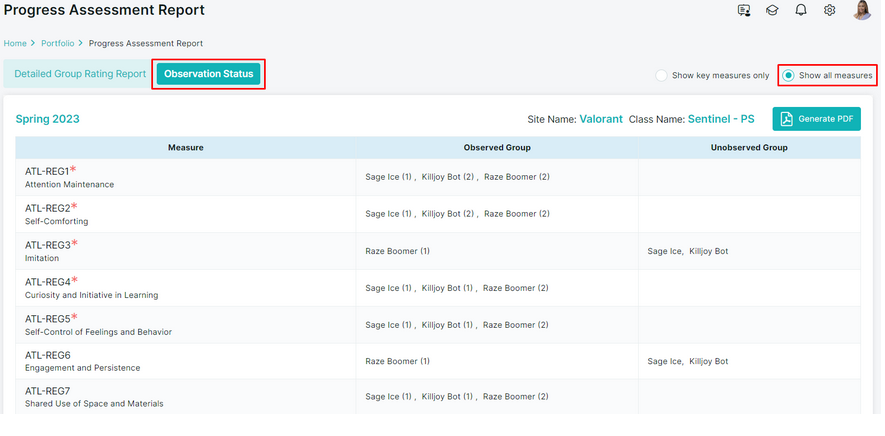Click the graduation cap training icon
885x436 pixels.
pyautogui.click(x=772, y=11)
